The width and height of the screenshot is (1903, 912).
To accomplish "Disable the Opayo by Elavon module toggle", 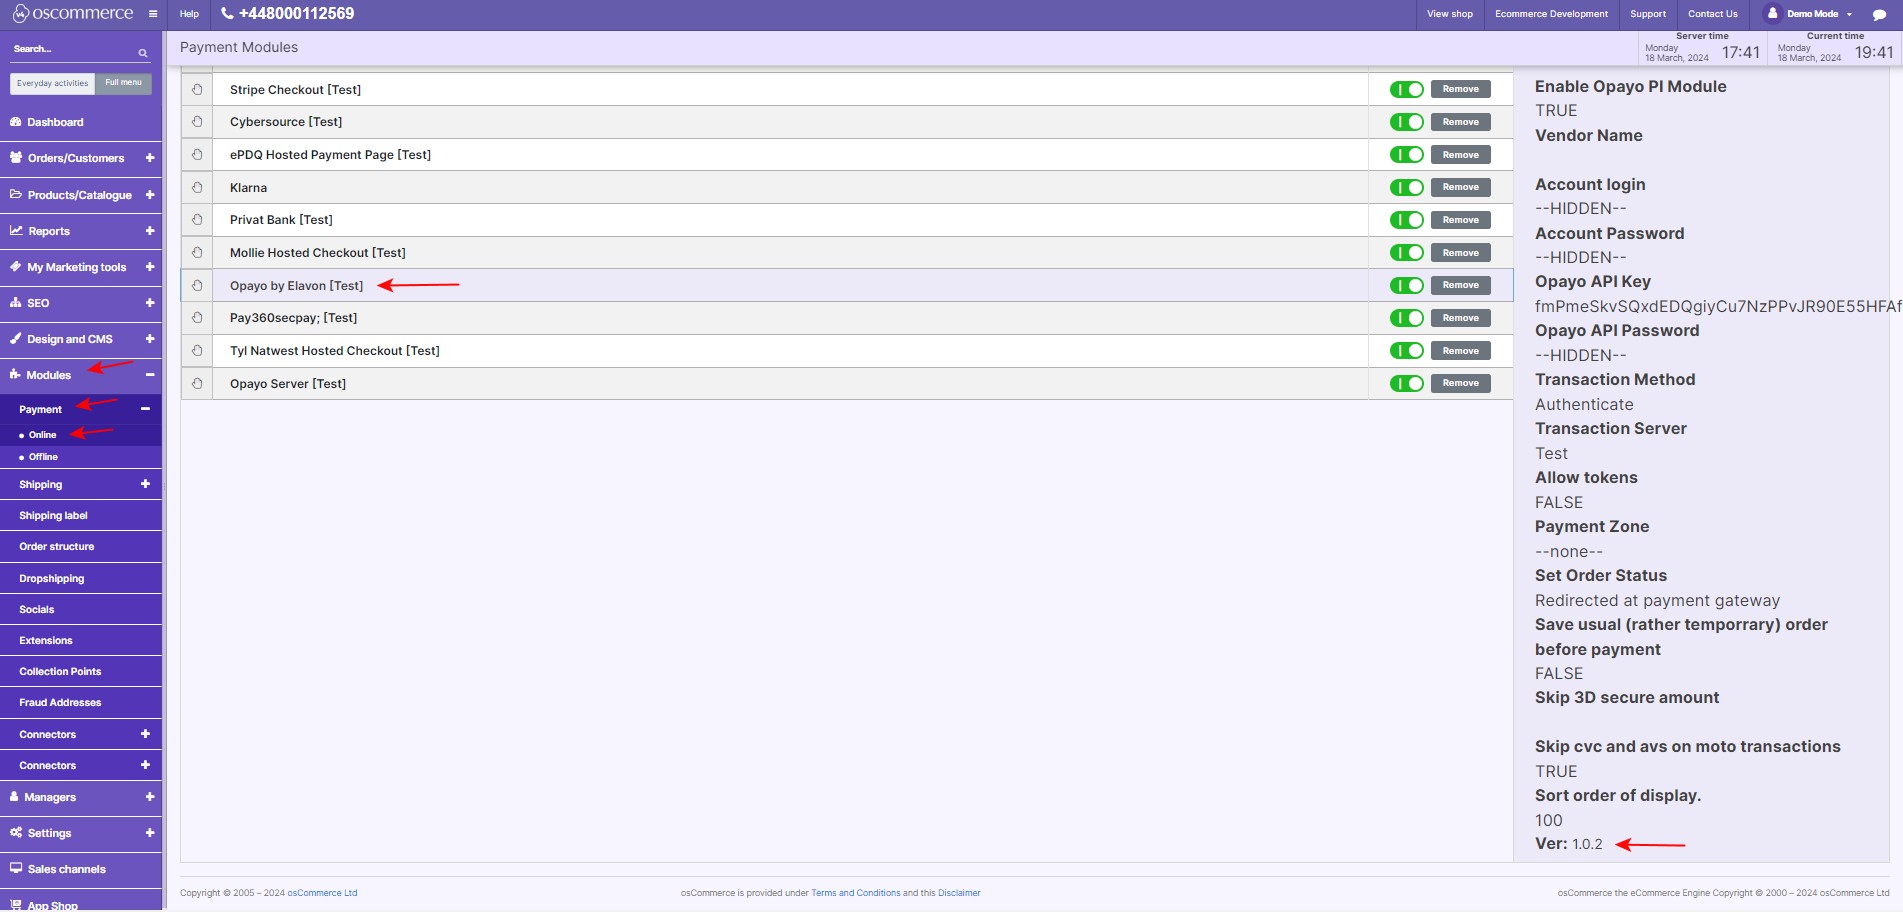I will click(1406, 286).
